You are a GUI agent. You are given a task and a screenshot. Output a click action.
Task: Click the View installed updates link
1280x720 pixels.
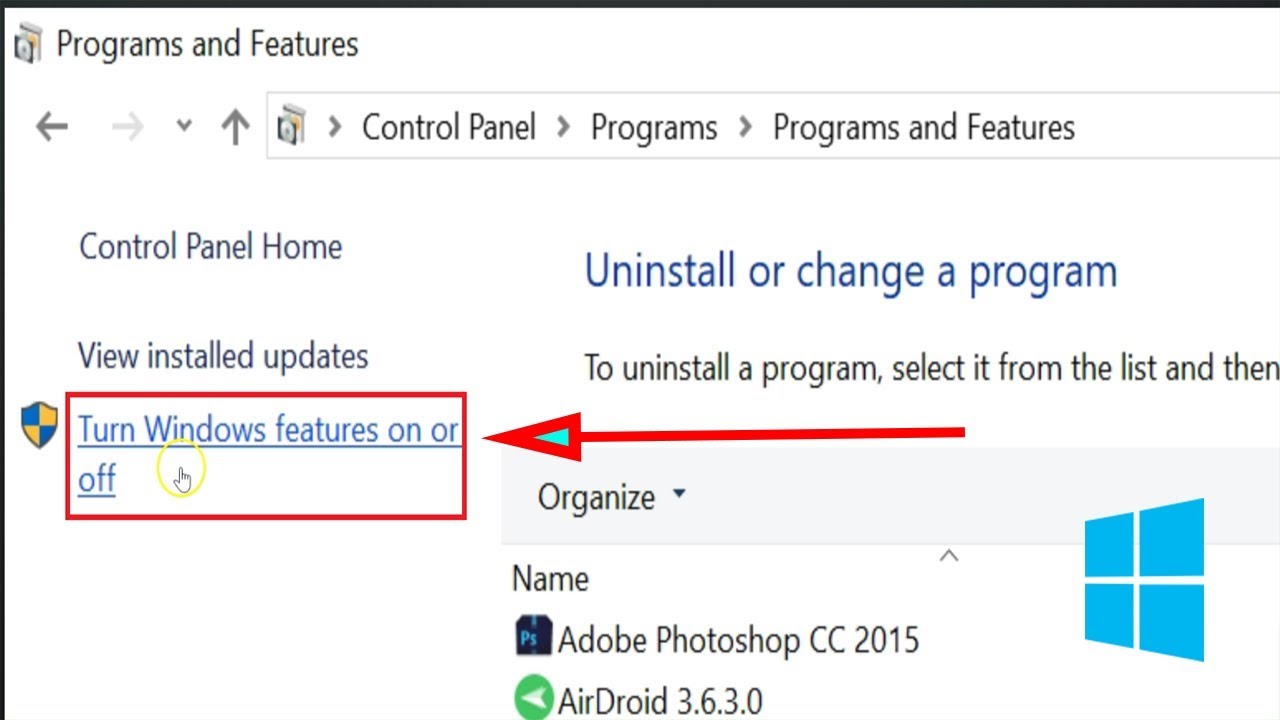[222, 356]
